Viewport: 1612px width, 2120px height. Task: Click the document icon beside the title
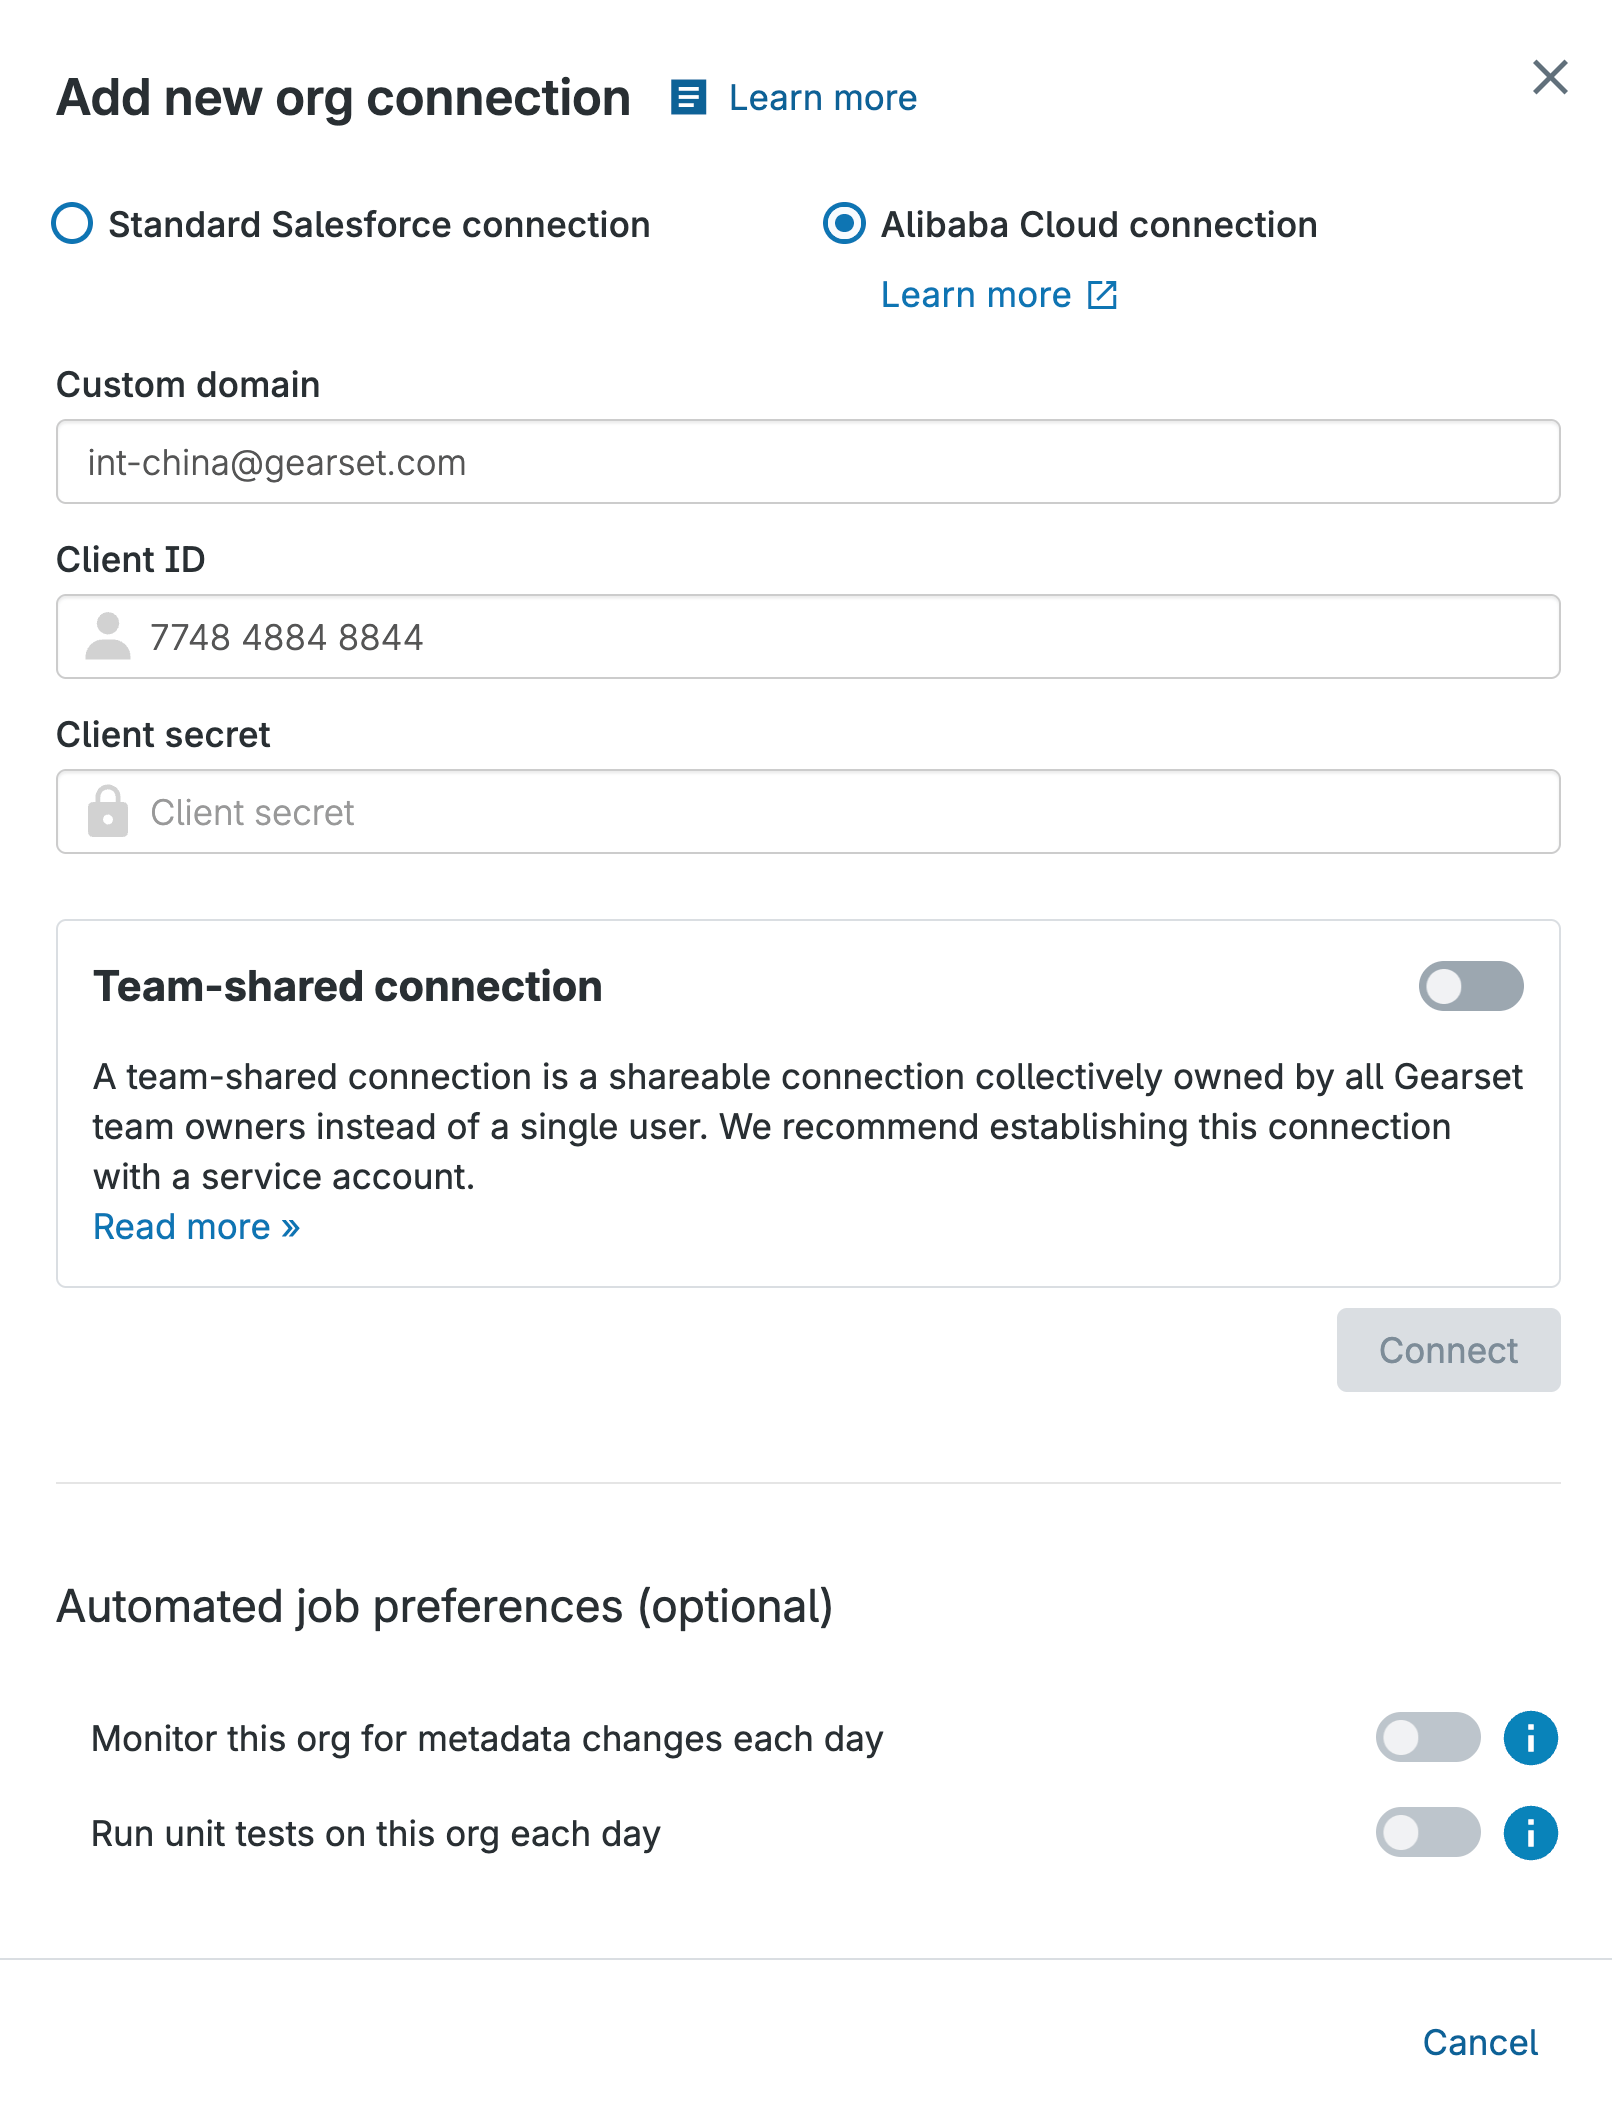pyautogui.click(x=688, y=98)
